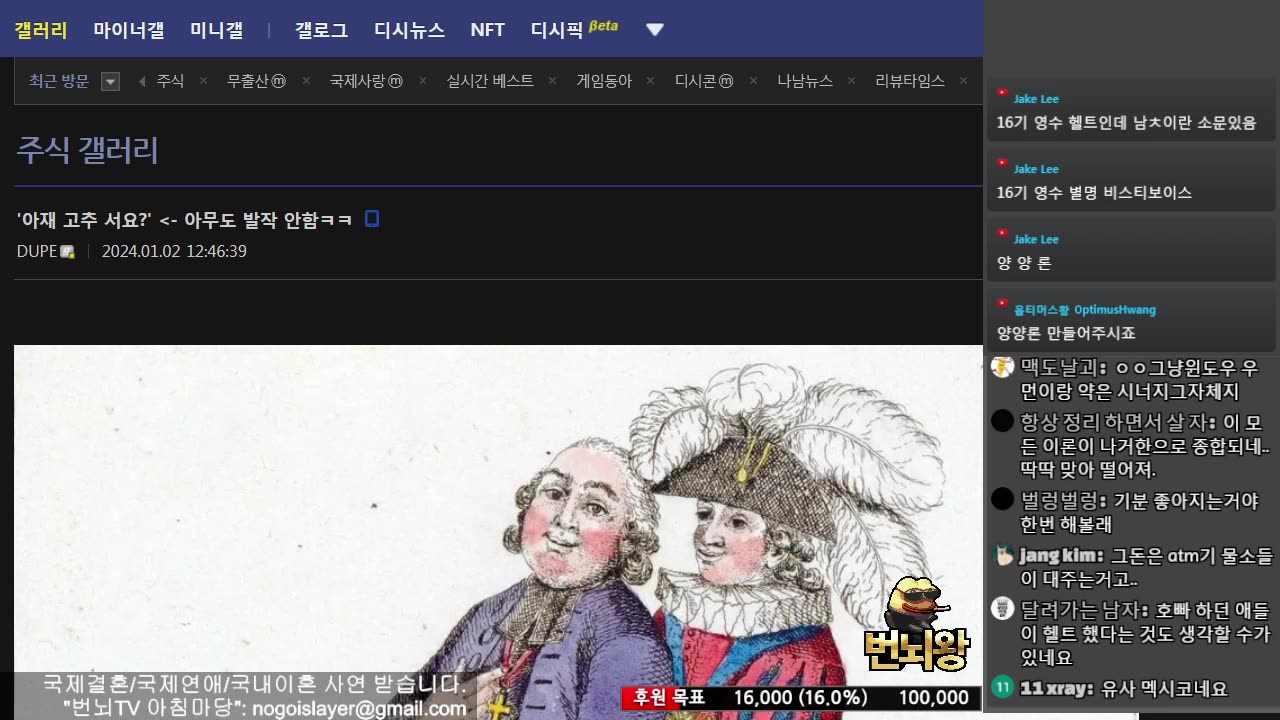Open 나남뉴스 in the recent visits

click(805, 81)
